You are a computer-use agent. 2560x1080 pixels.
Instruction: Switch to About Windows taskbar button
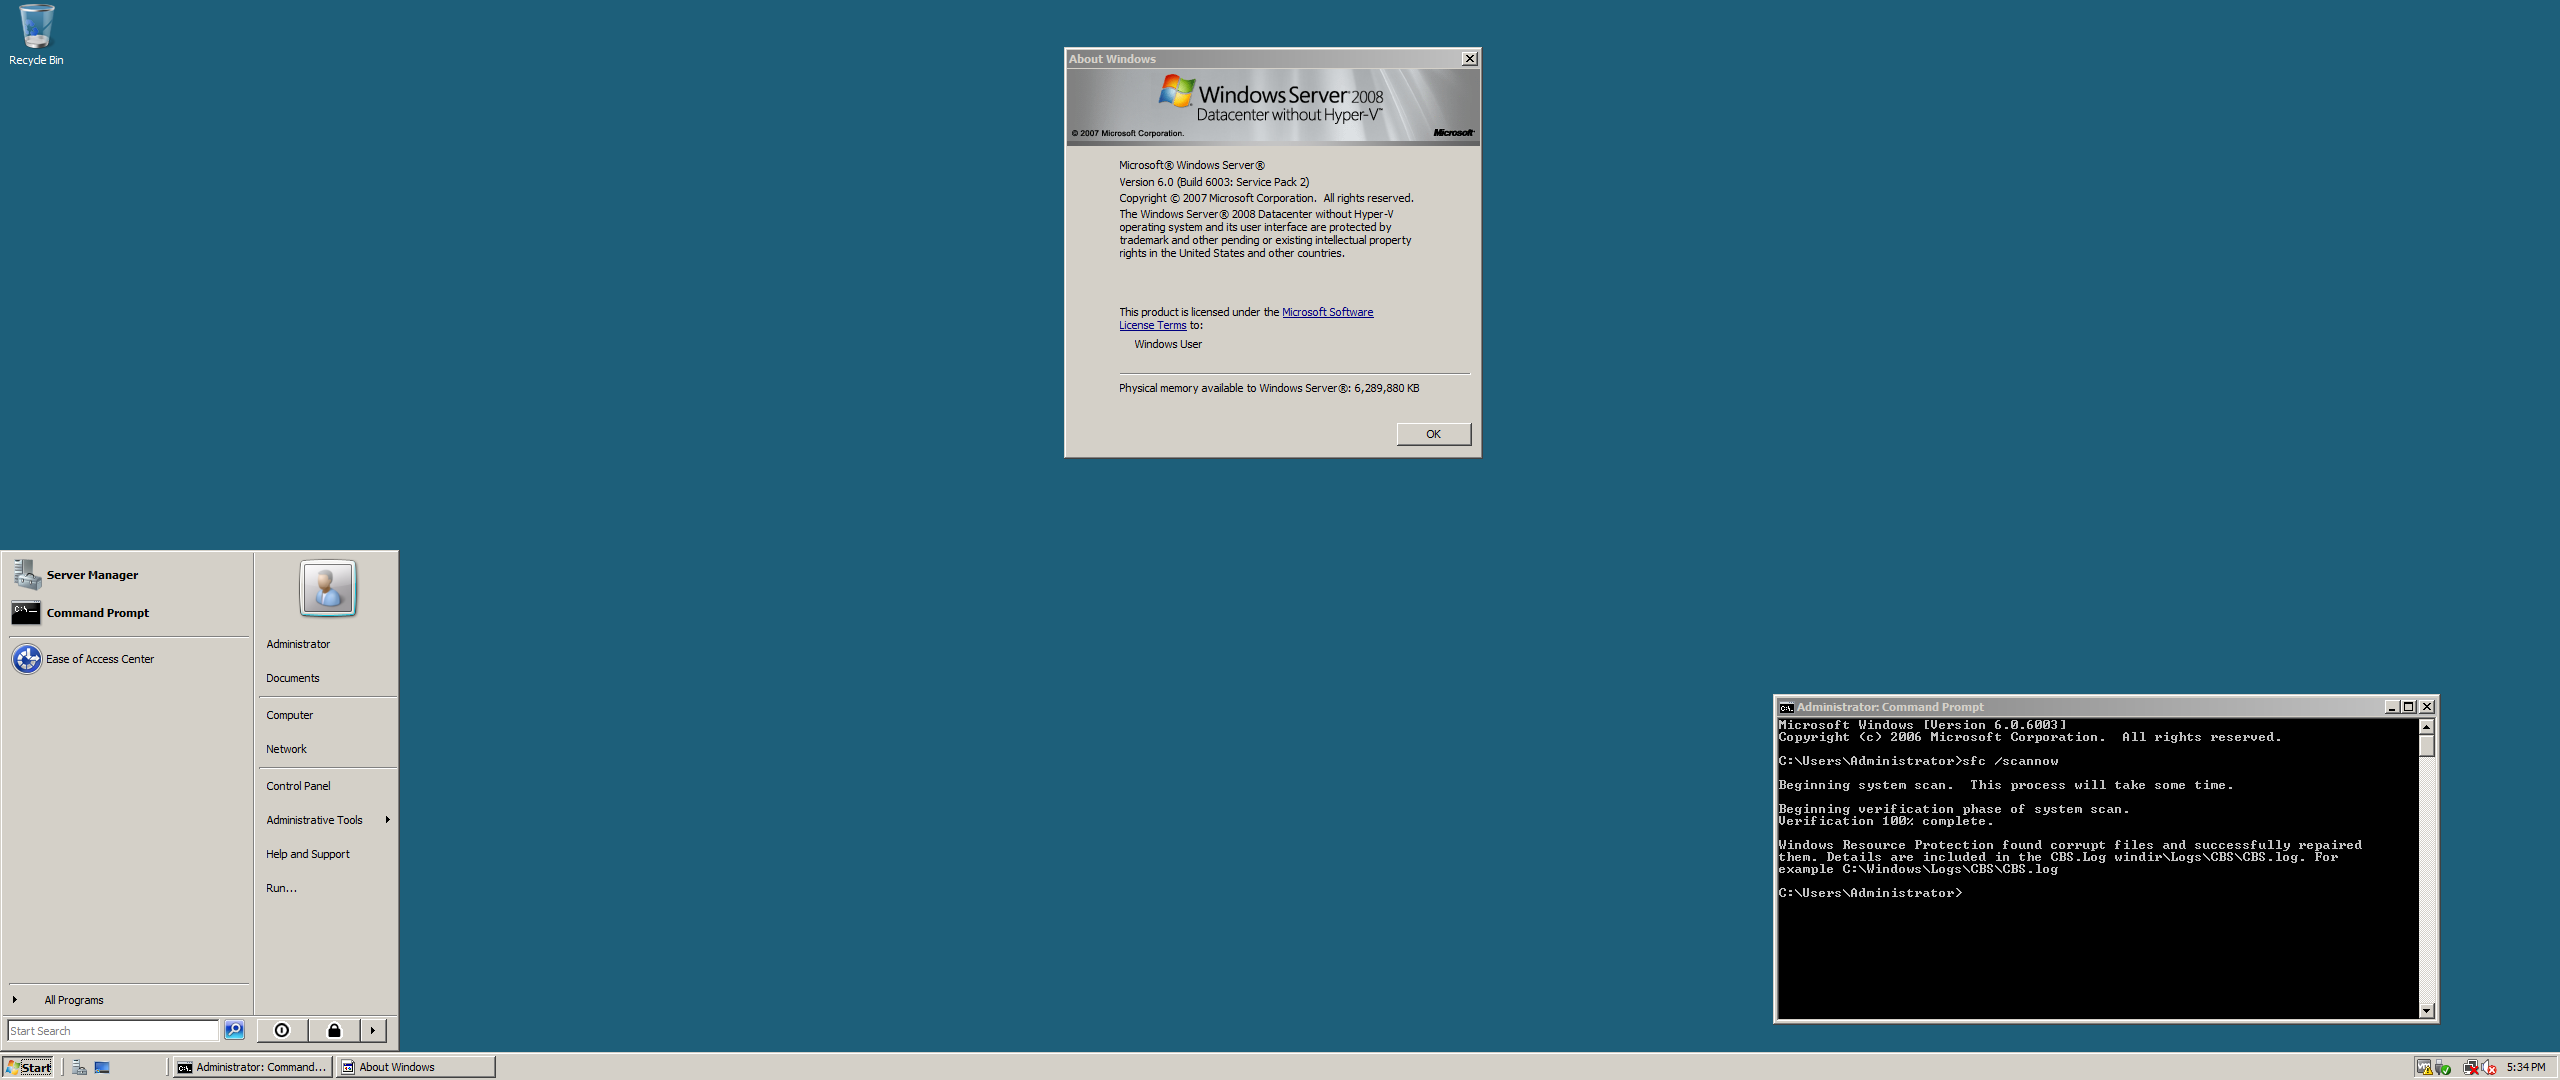point(416,1067)
